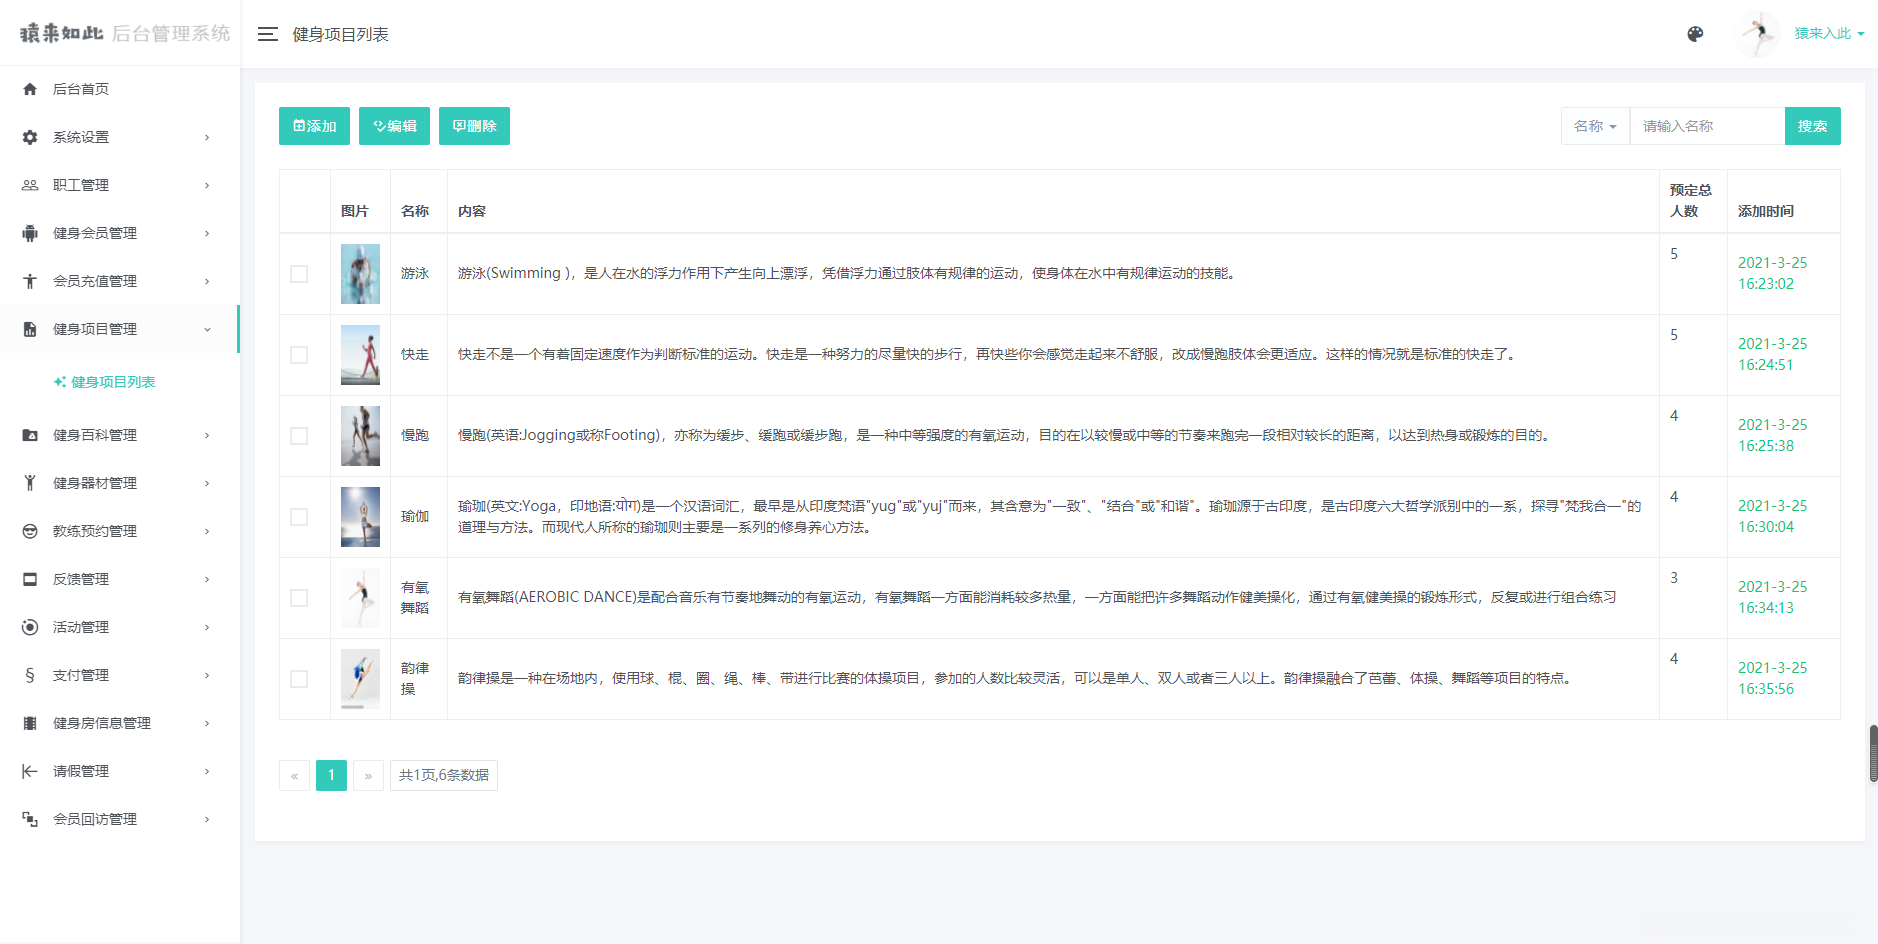1878x944 pixels.
Task: Click the people icon for 职工管理
Action: click(x=30, y=185)
